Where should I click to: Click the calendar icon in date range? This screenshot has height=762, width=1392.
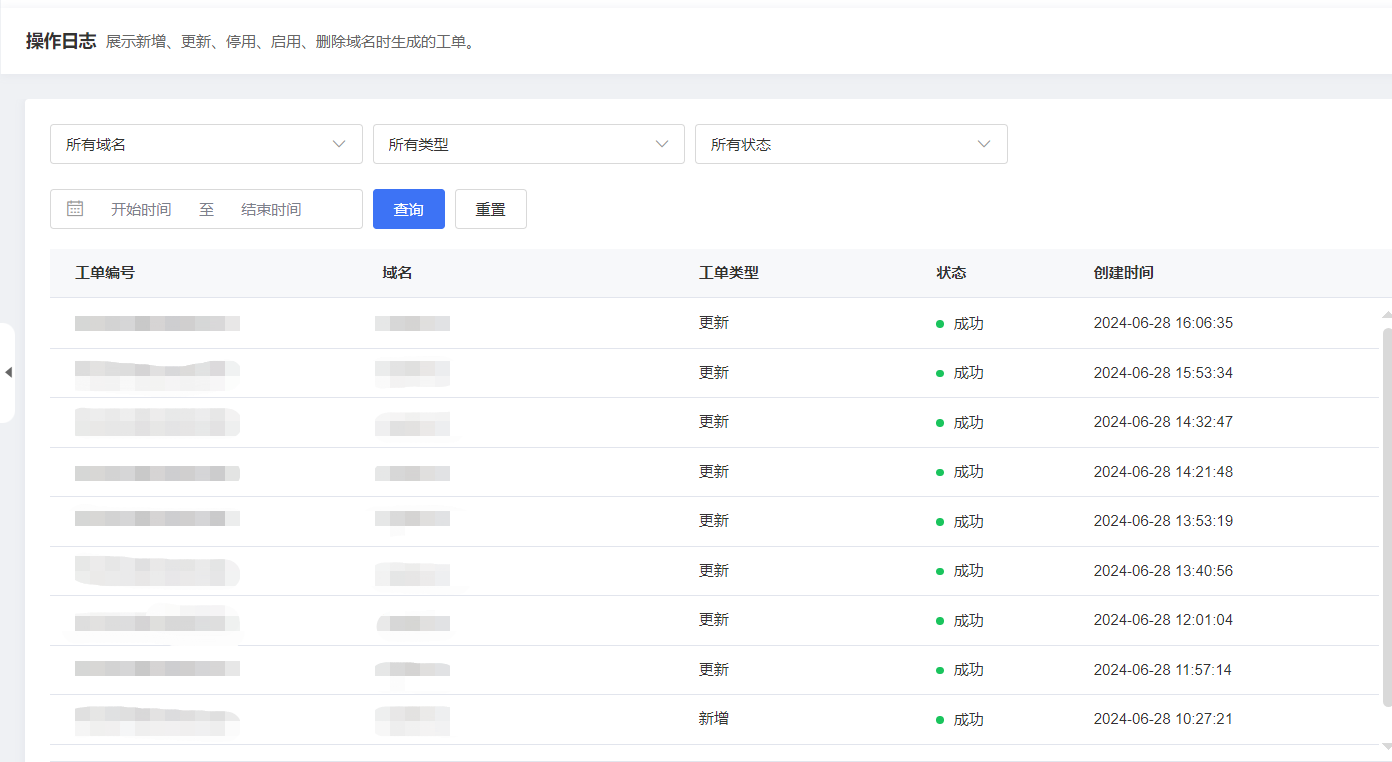(x=75, y=209)
